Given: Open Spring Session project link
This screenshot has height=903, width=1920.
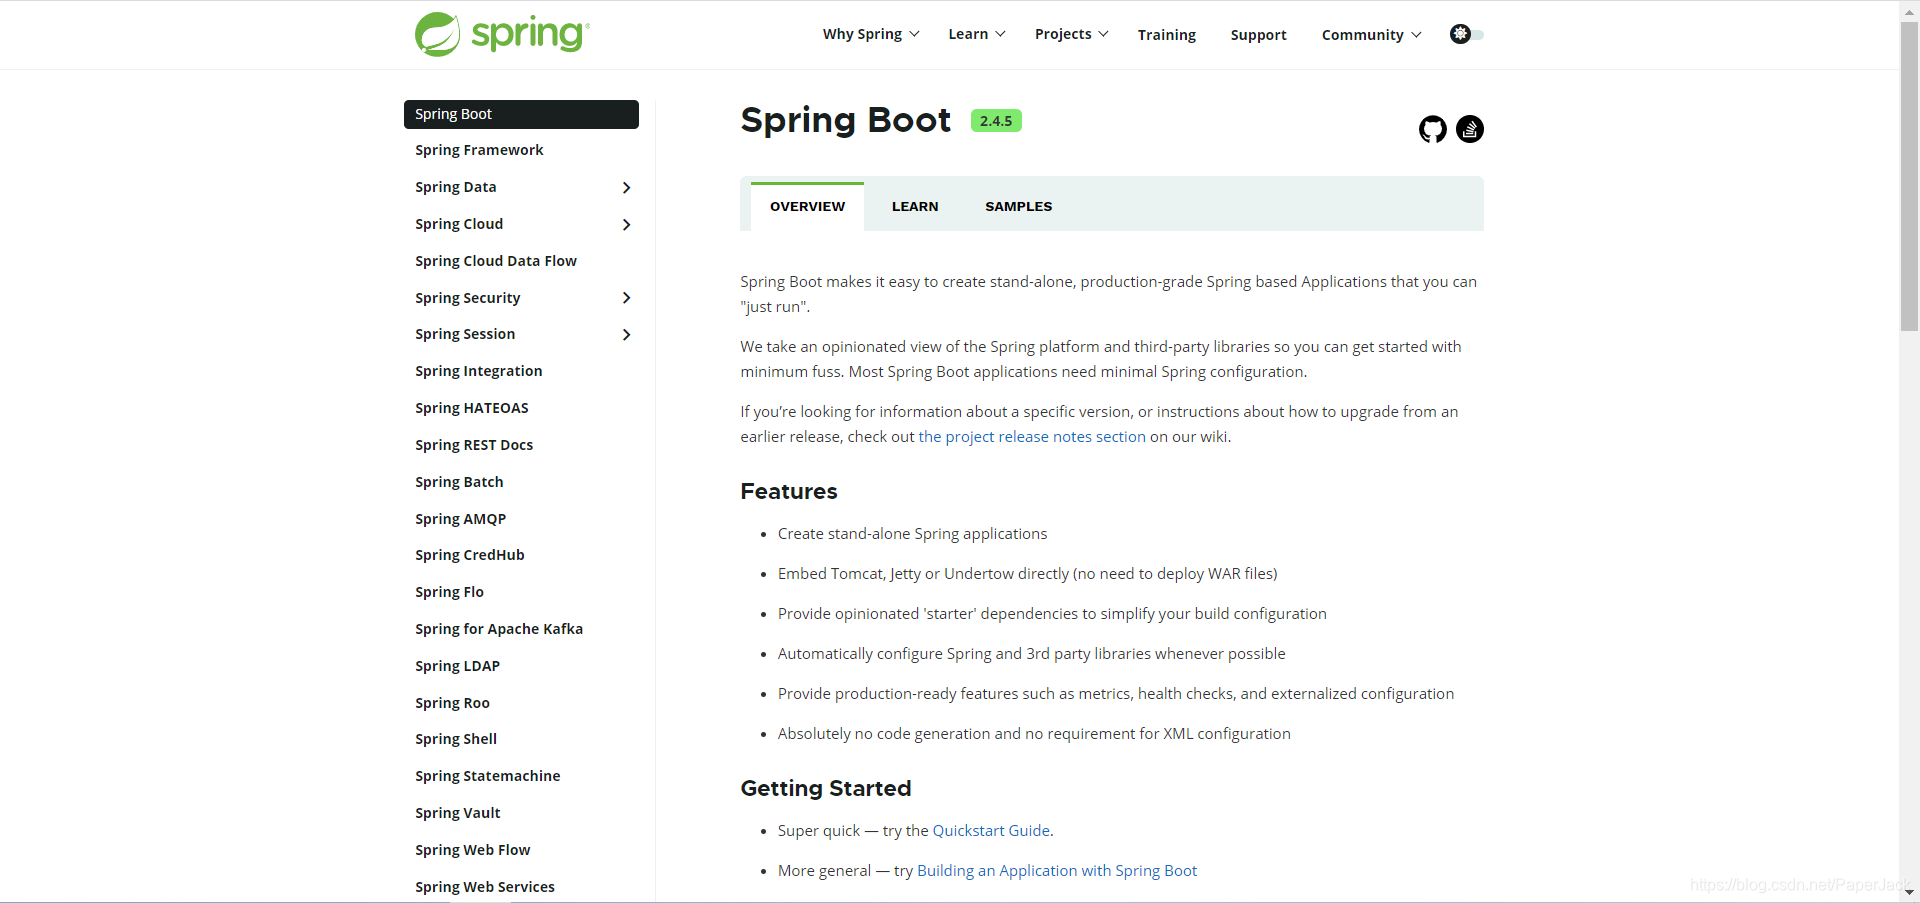Looking at the screenshot, I should coord(465,334).
